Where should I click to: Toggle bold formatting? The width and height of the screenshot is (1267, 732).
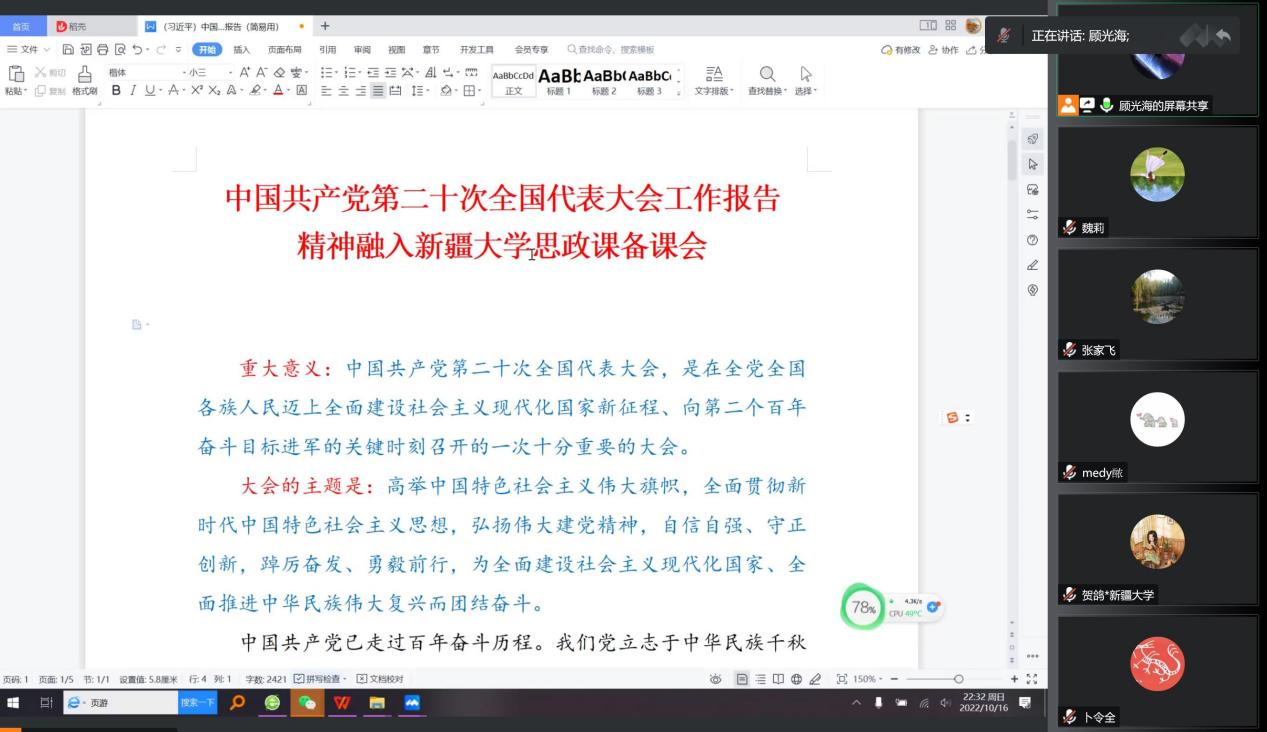(116, 90)
